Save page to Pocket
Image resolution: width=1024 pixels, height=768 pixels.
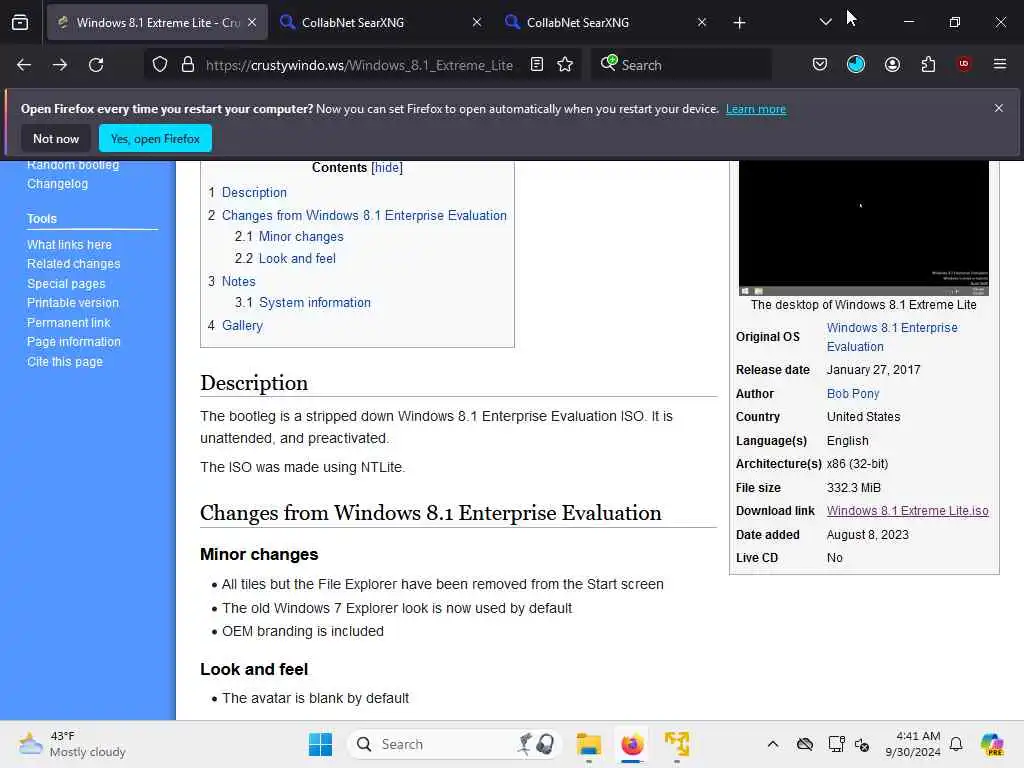pos(820,64)
